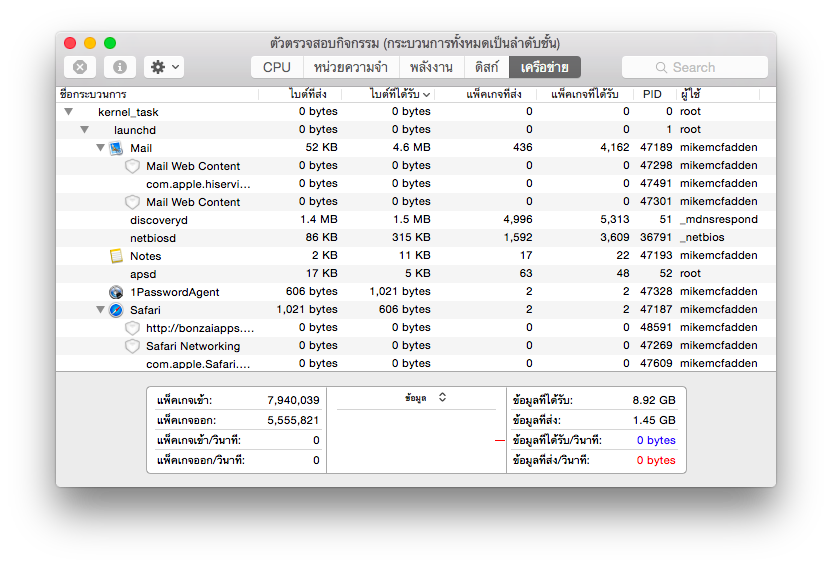
Task: Click the shield icon beside Safari Networking
Action: 132,346
